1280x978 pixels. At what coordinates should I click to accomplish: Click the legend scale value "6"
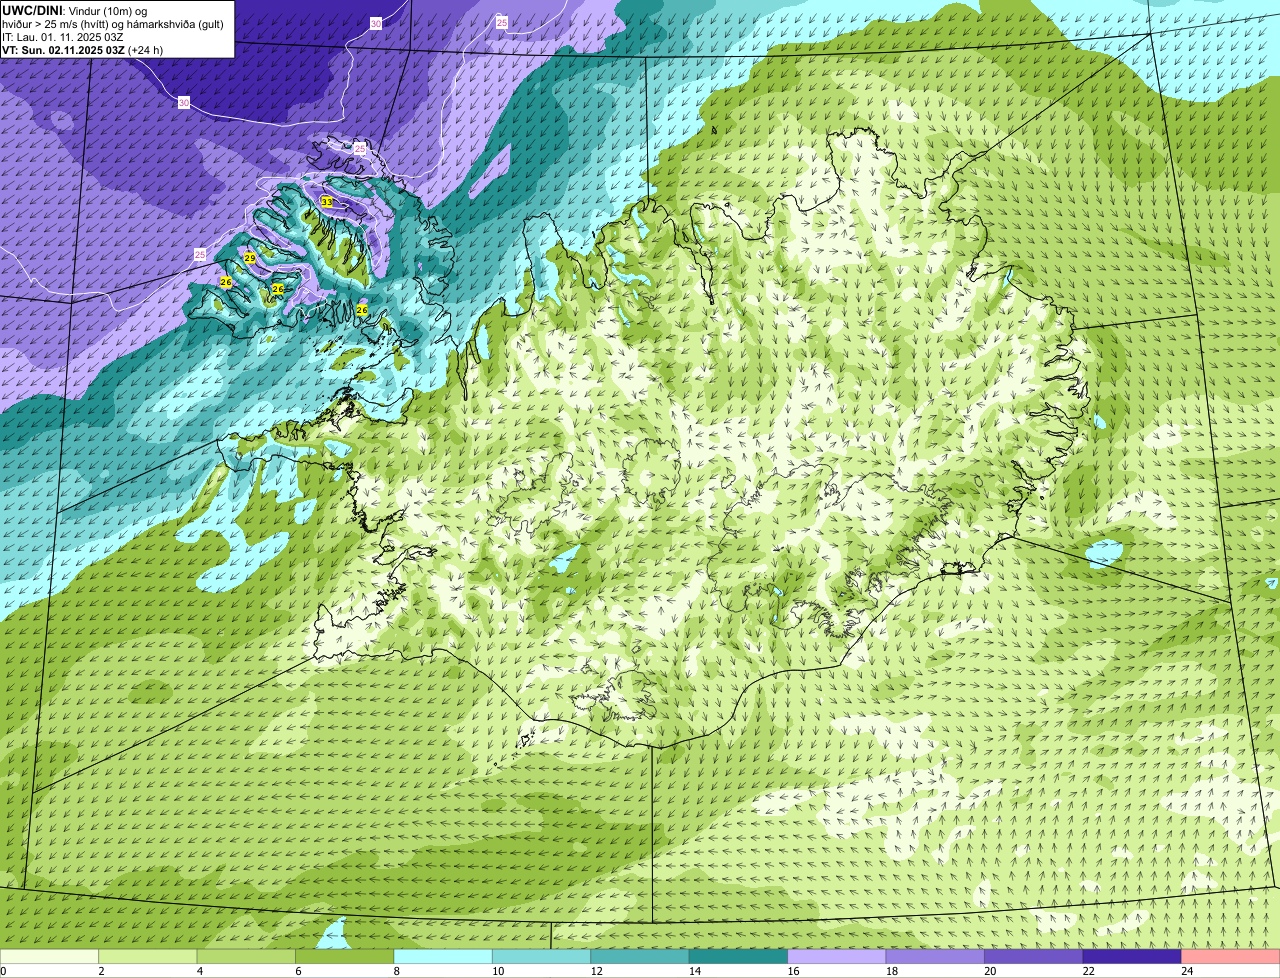point(298,971)
